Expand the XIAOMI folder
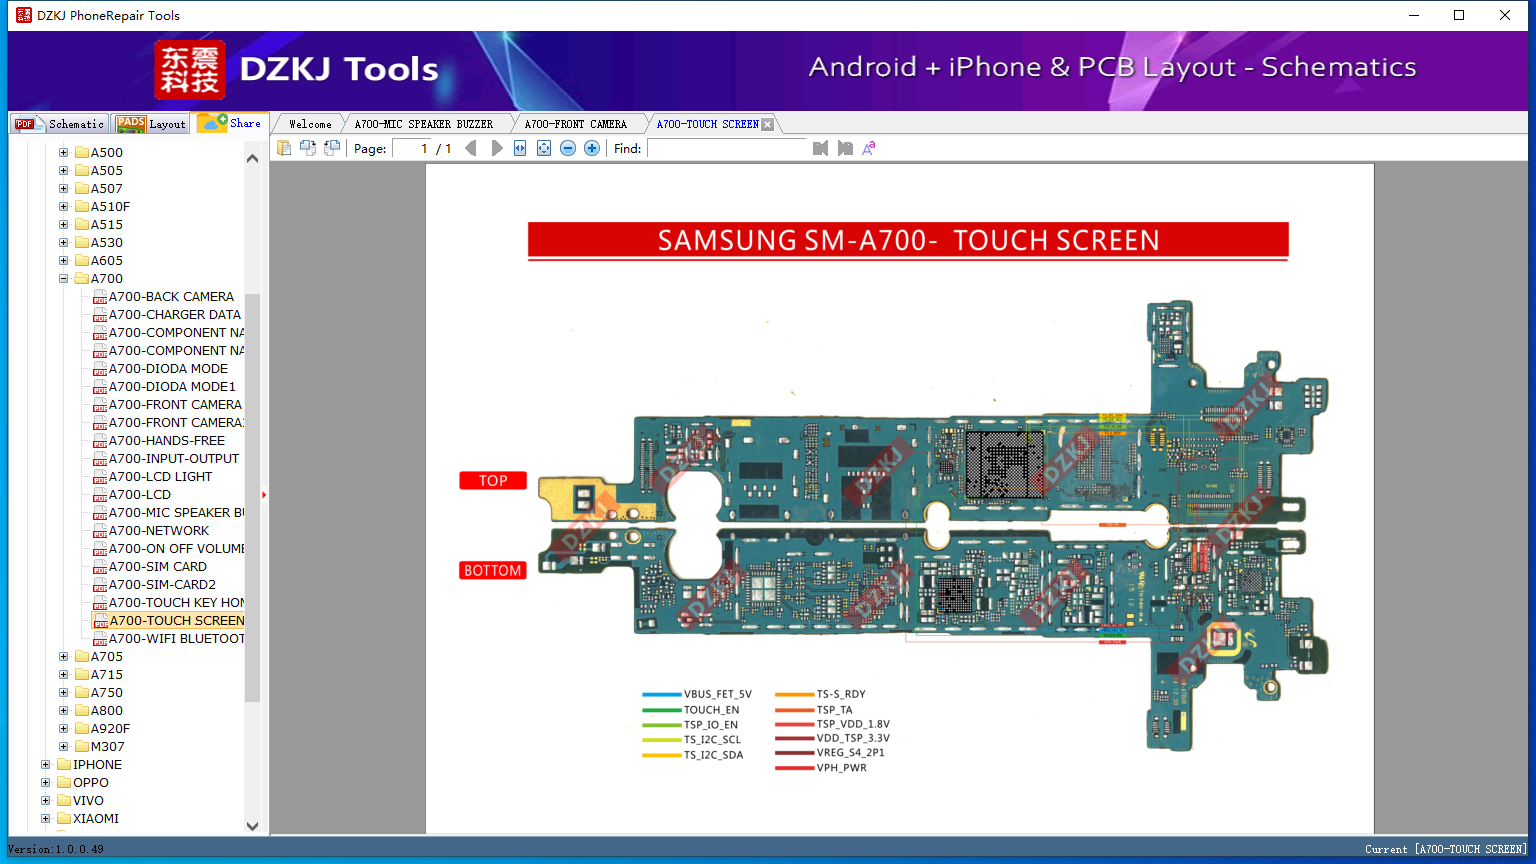This screenshot has width=1536, height=864. [x=45, y=819]
